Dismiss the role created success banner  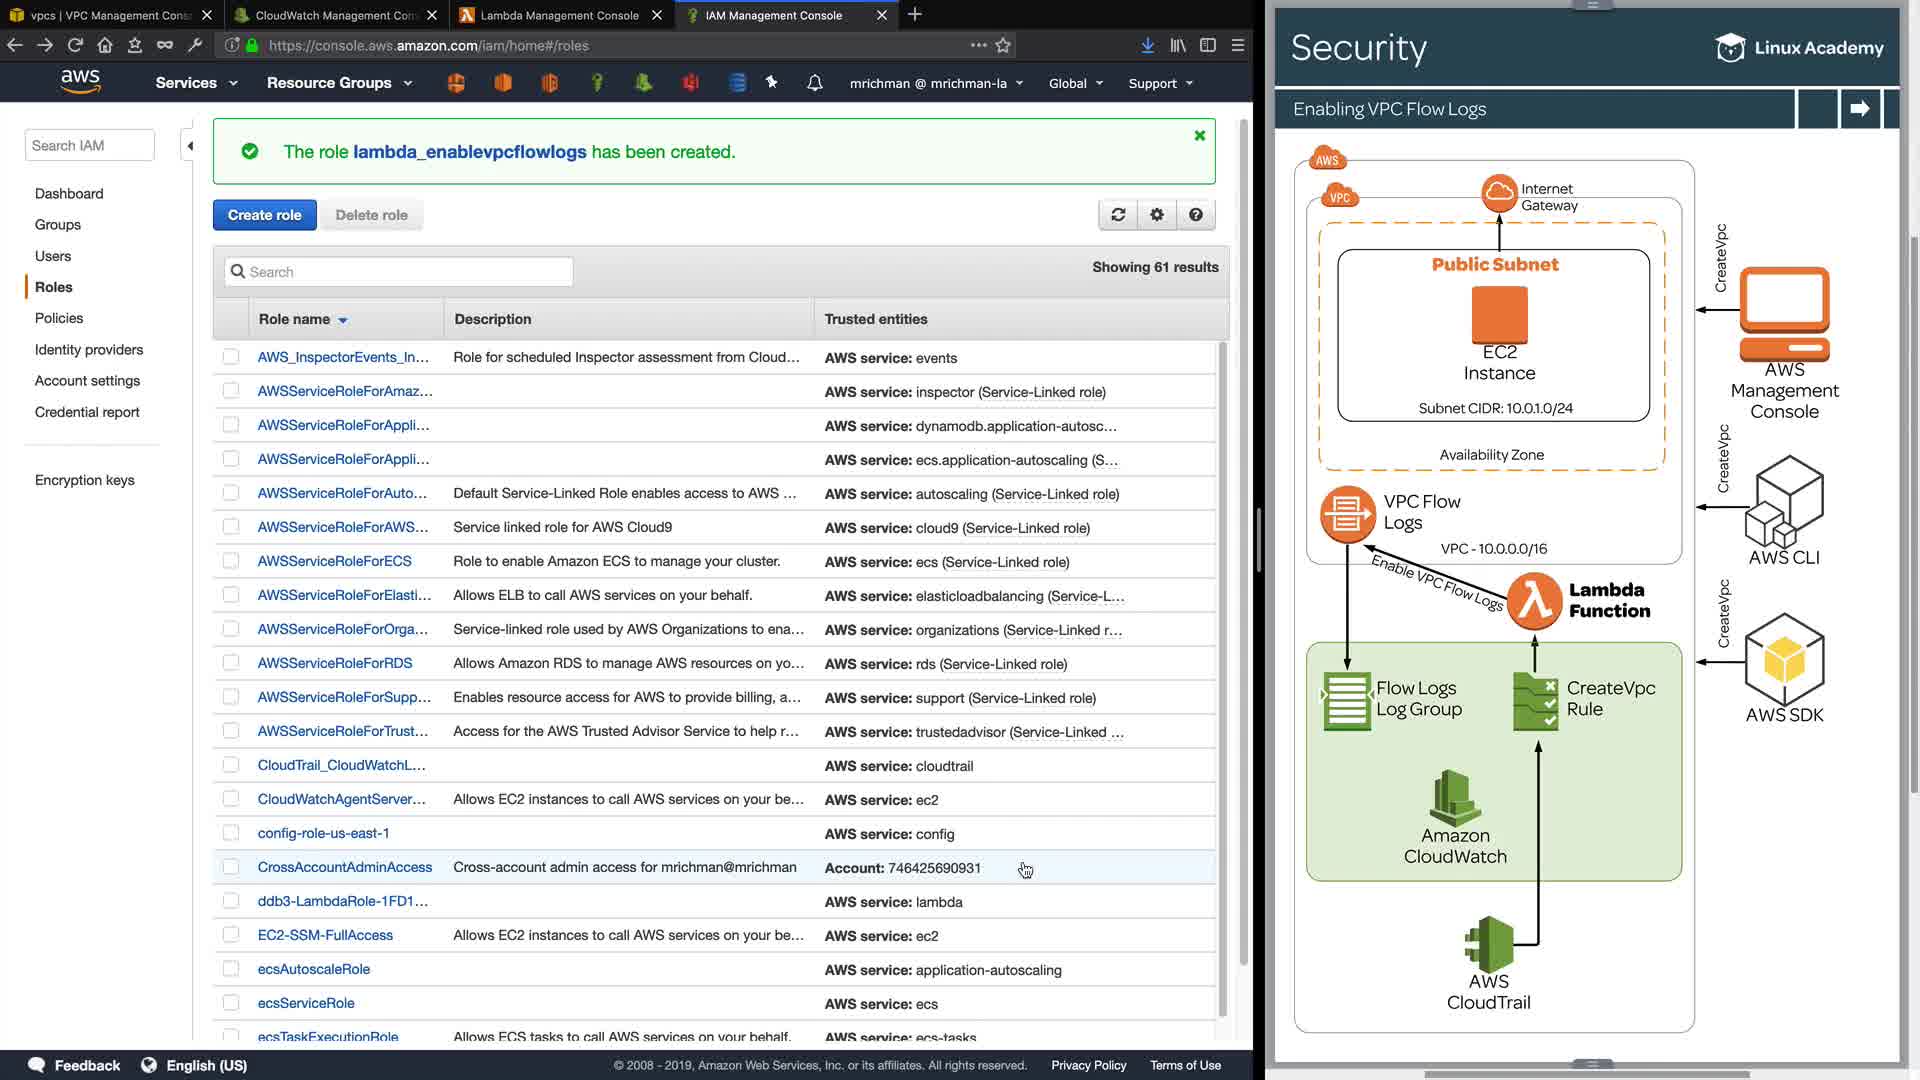[1200, 136]
